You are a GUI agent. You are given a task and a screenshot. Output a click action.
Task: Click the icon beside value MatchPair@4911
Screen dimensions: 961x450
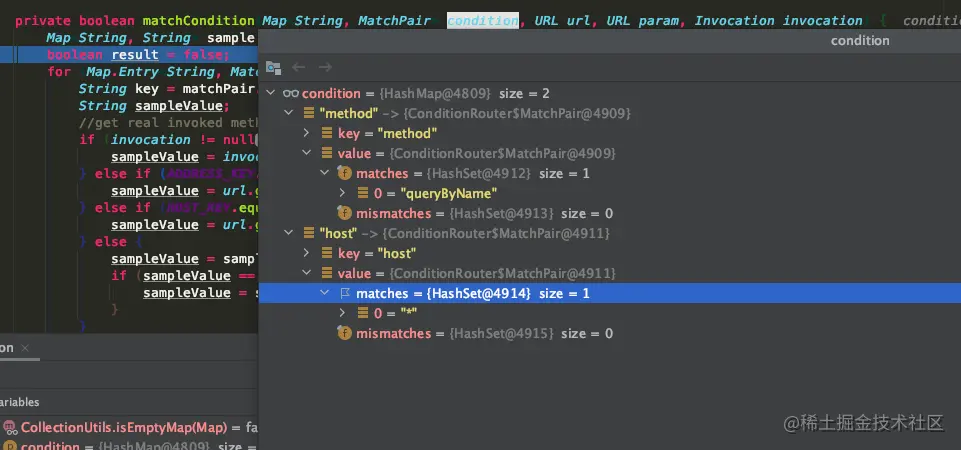[x=327, y=273]
